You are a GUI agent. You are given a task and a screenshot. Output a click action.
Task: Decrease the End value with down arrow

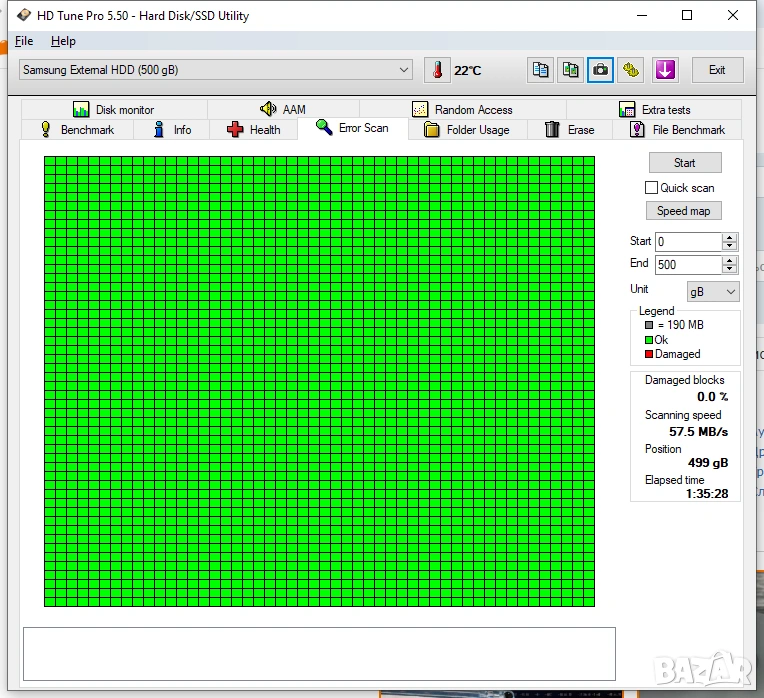pos(729,269)
